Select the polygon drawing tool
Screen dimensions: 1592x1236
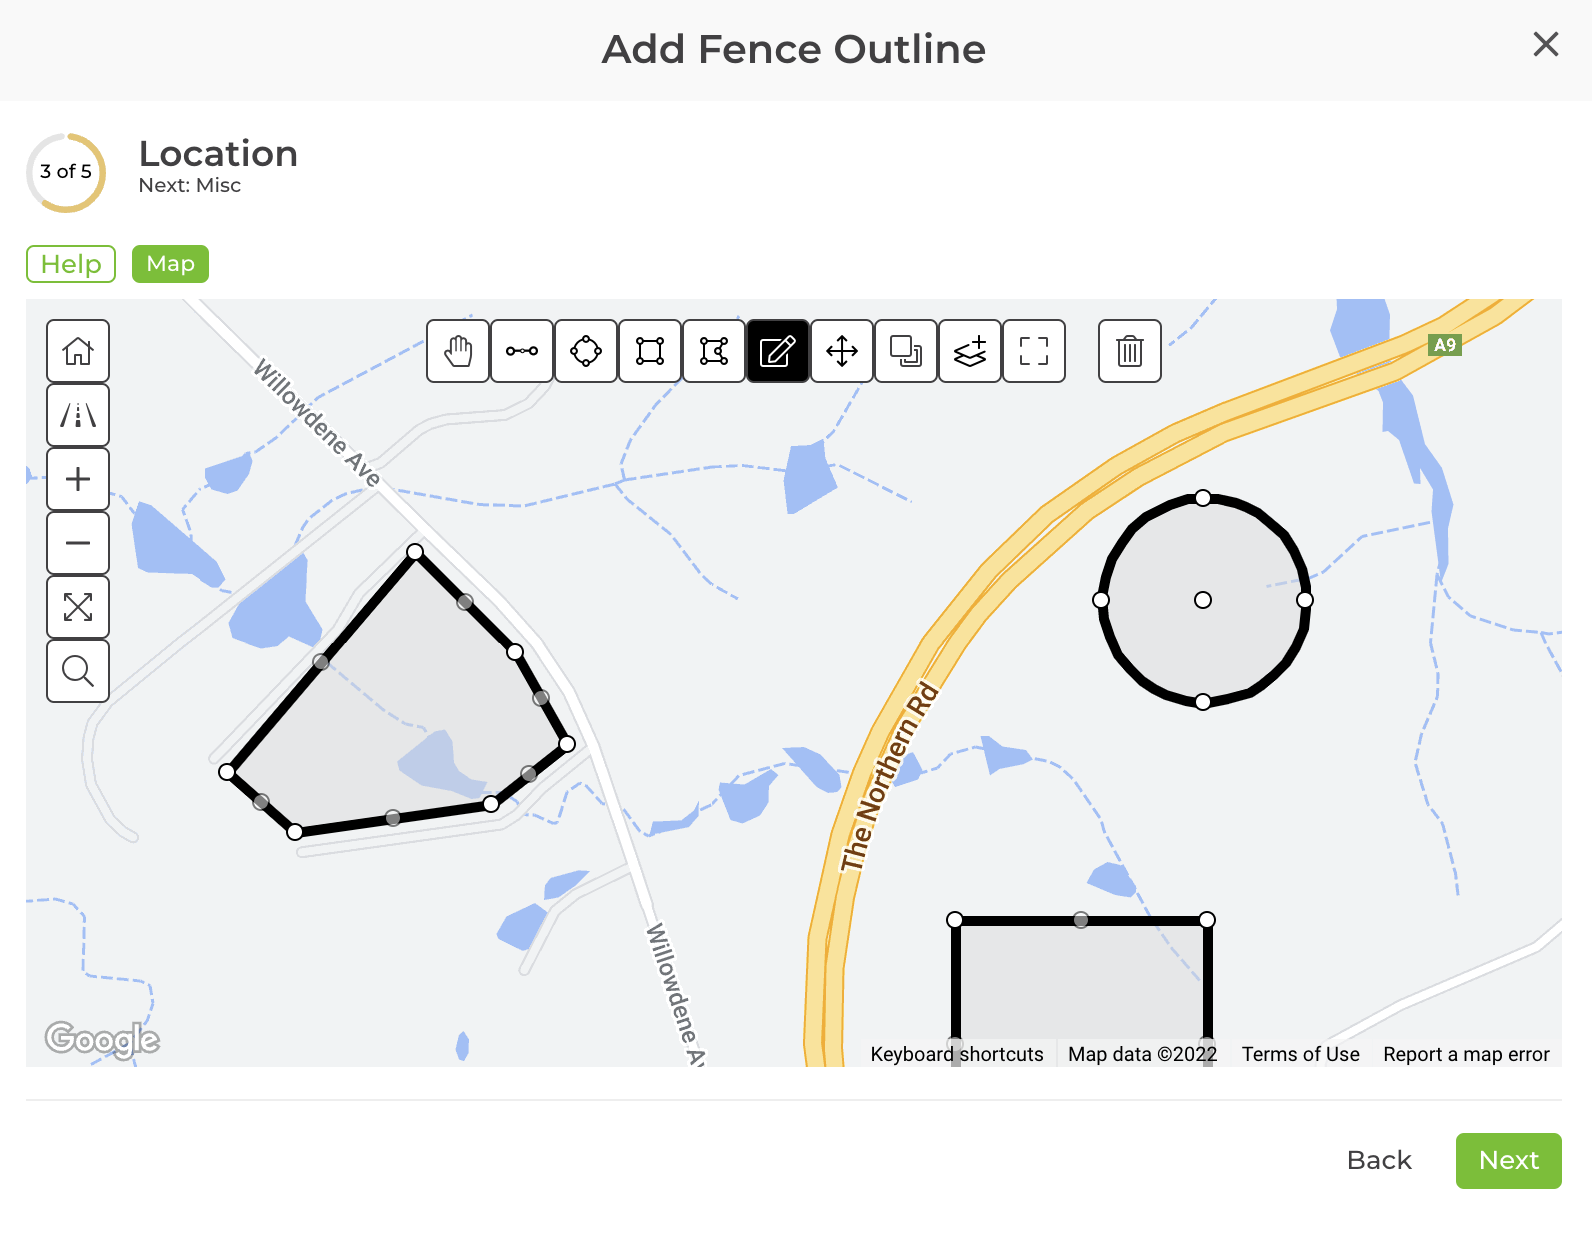click(x=713, y=352)
